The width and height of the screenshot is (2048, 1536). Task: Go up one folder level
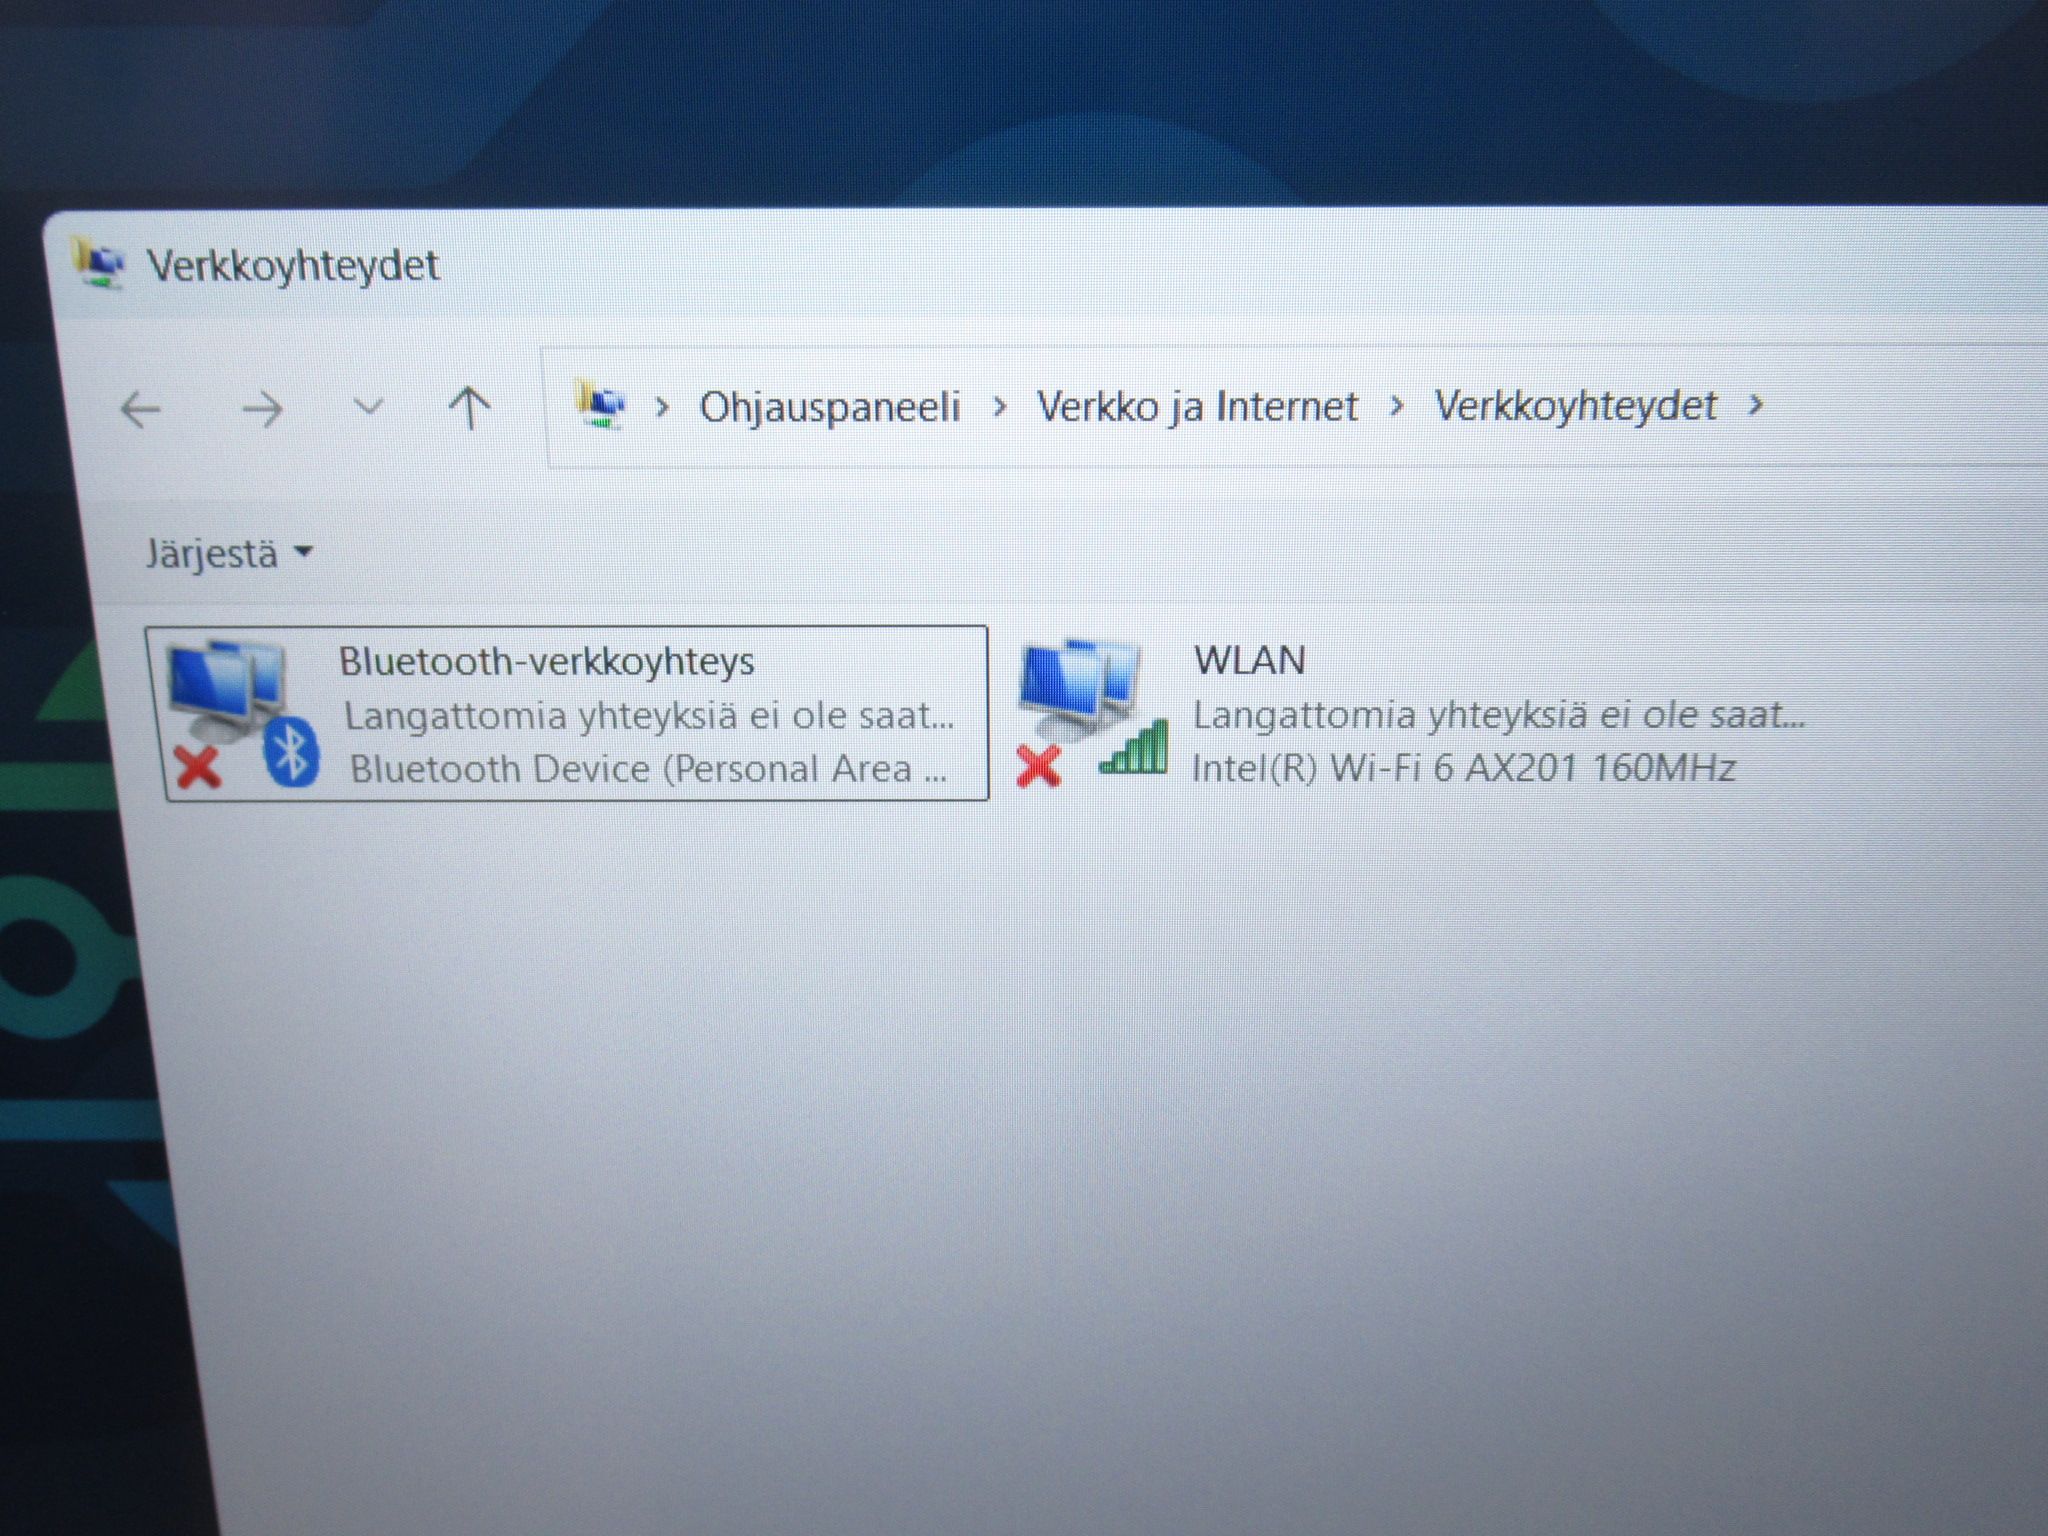click(x=469, y=408)
